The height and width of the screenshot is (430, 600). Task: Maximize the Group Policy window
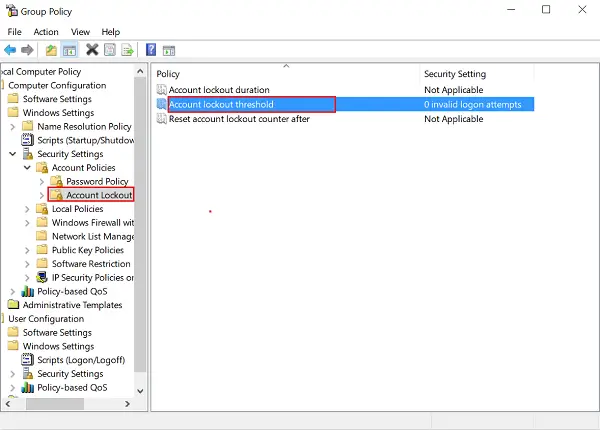(x=546, y=10)
